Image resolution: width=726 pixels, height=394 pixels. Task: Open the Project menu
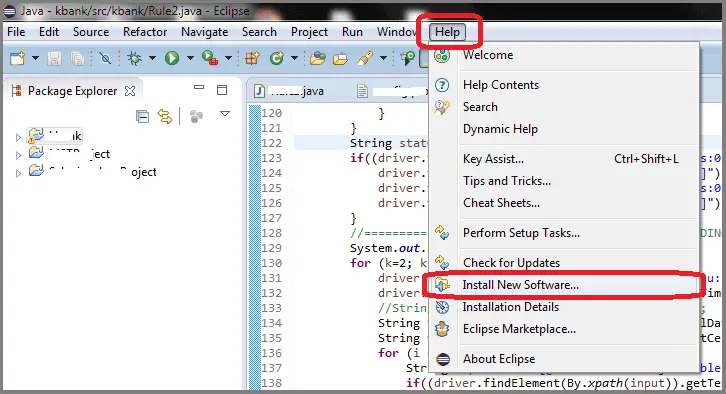[309, 32]
